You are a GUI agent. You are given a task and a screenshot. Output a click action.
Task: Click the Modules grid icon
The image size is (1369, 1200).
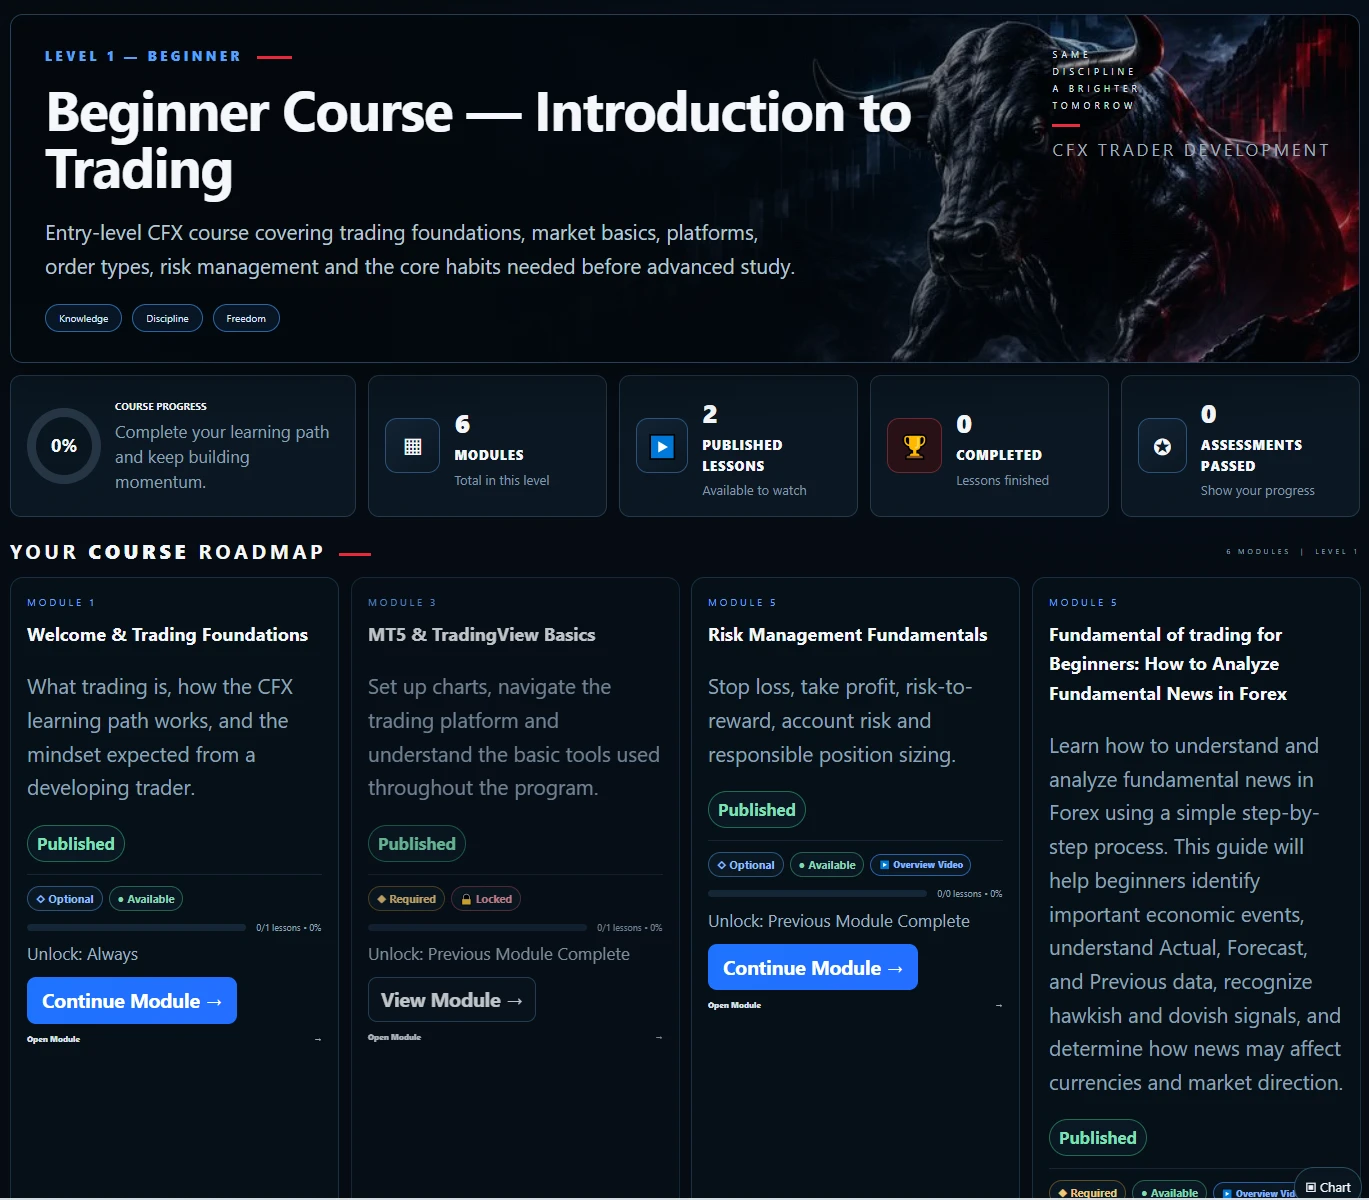click(412, 446)
